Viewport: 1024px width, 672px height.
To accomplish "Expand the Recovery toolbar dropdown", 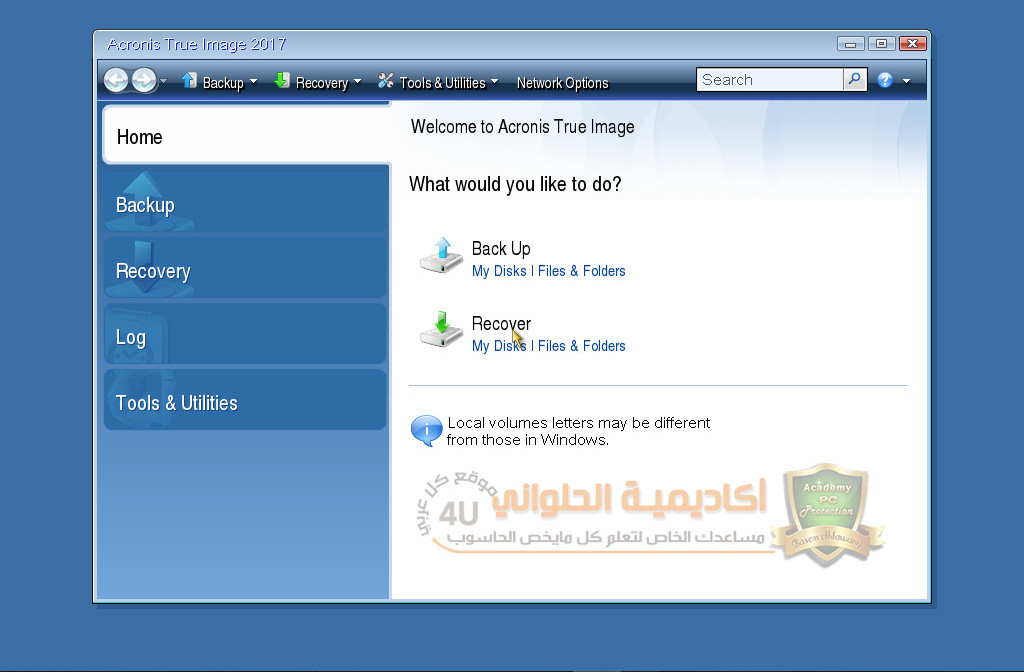I will point(358,82).
